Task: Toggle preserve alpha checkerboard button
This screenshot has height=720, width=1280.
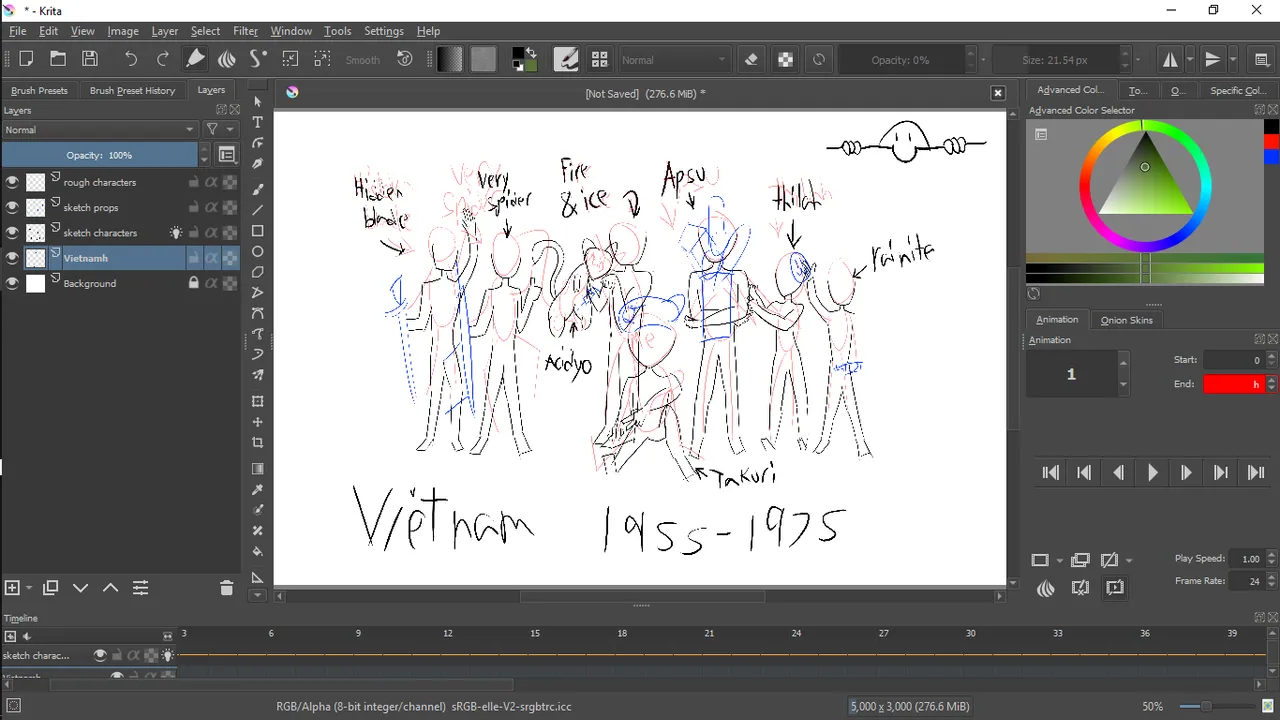Action: click(x=785, y=59)
